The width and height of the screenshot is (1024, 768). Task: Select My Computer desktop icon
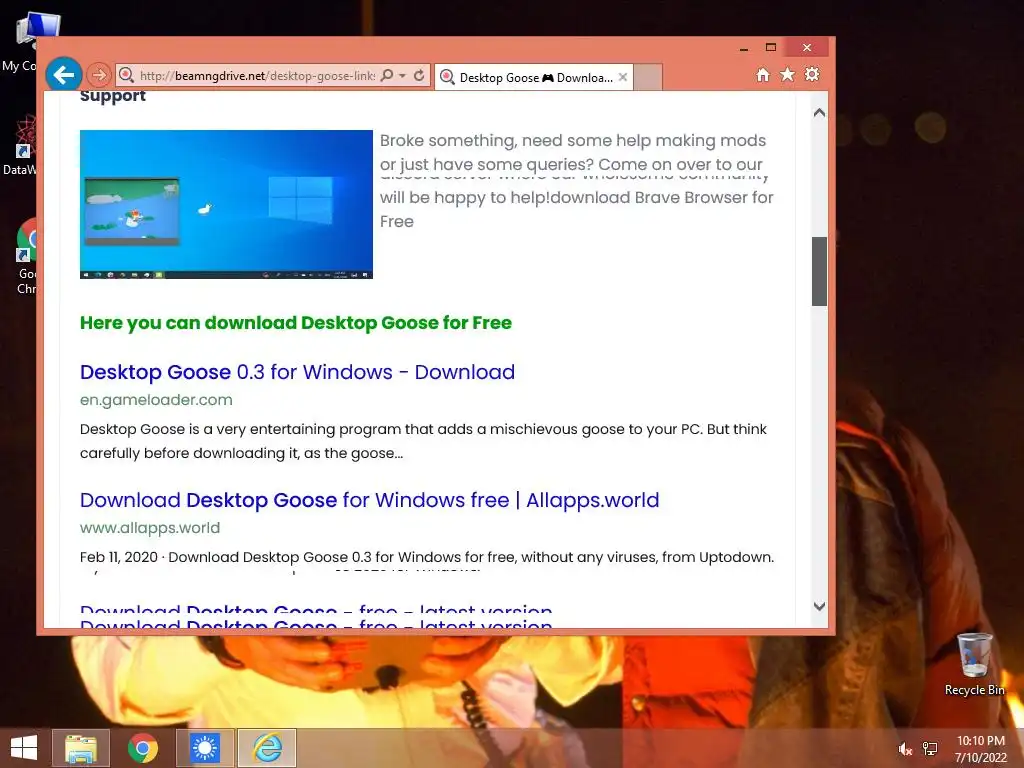[24, 40]
